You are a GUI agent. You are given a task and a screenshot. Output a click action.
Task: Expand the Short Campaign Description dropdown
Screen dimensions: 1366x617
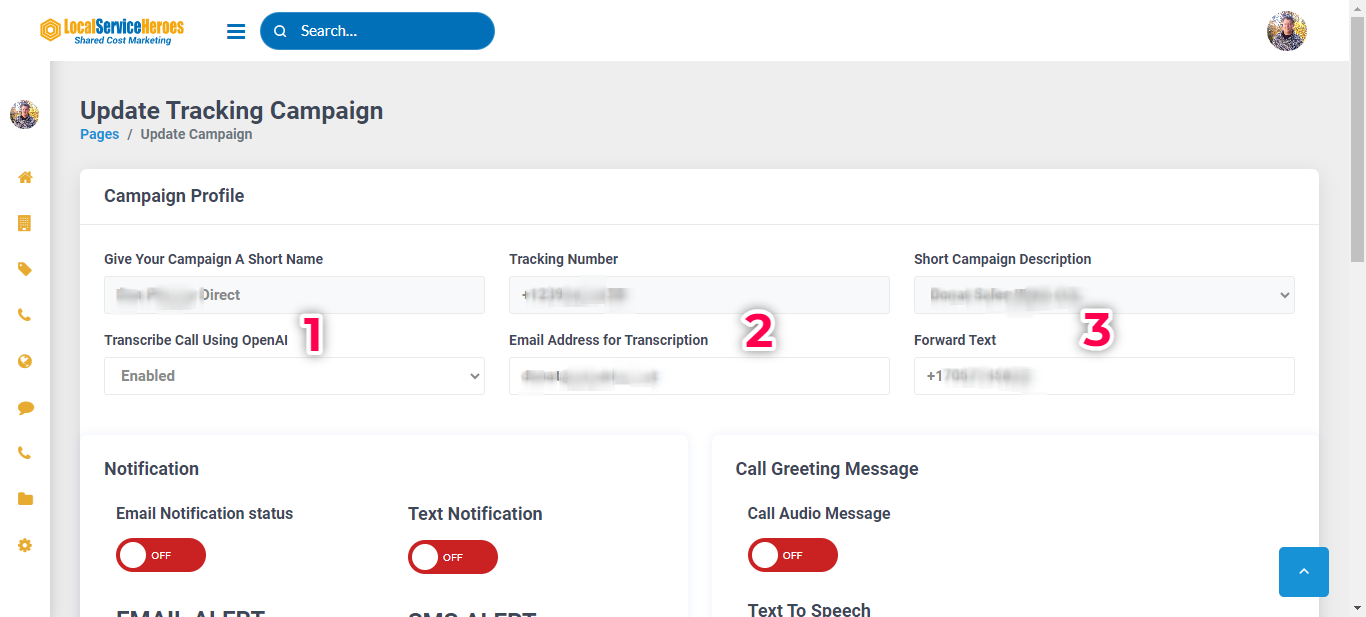tap(1103, 295)
